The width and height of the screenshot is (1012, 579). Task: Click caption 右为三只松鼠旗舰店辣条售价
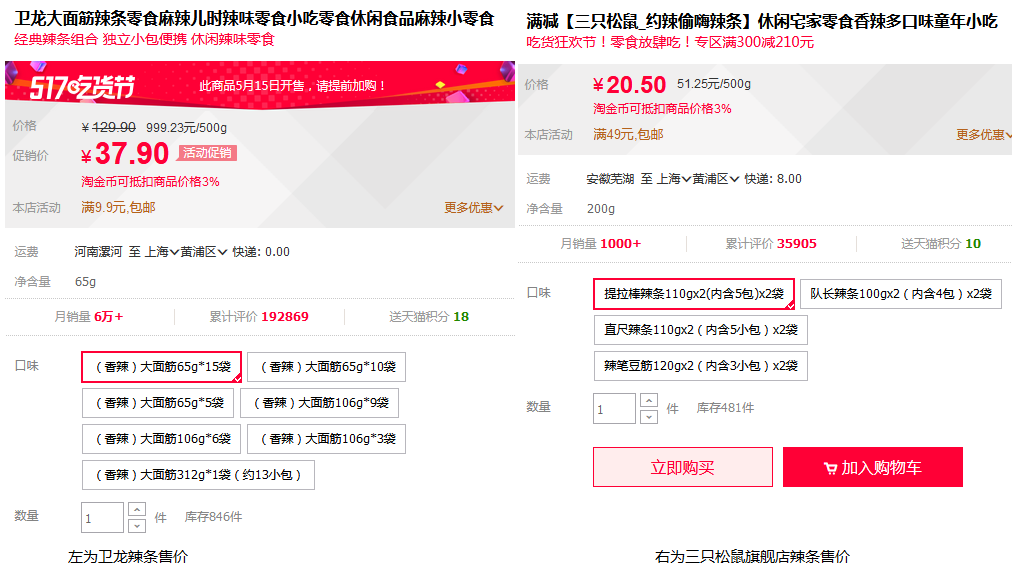(753, 556)
